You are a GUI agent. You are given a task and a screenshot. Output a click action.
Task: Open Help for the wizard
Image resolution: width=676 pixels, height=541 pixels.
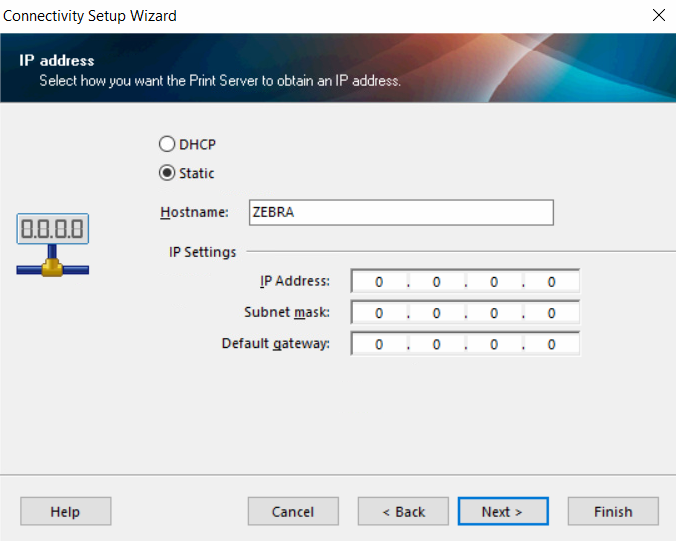65,511
